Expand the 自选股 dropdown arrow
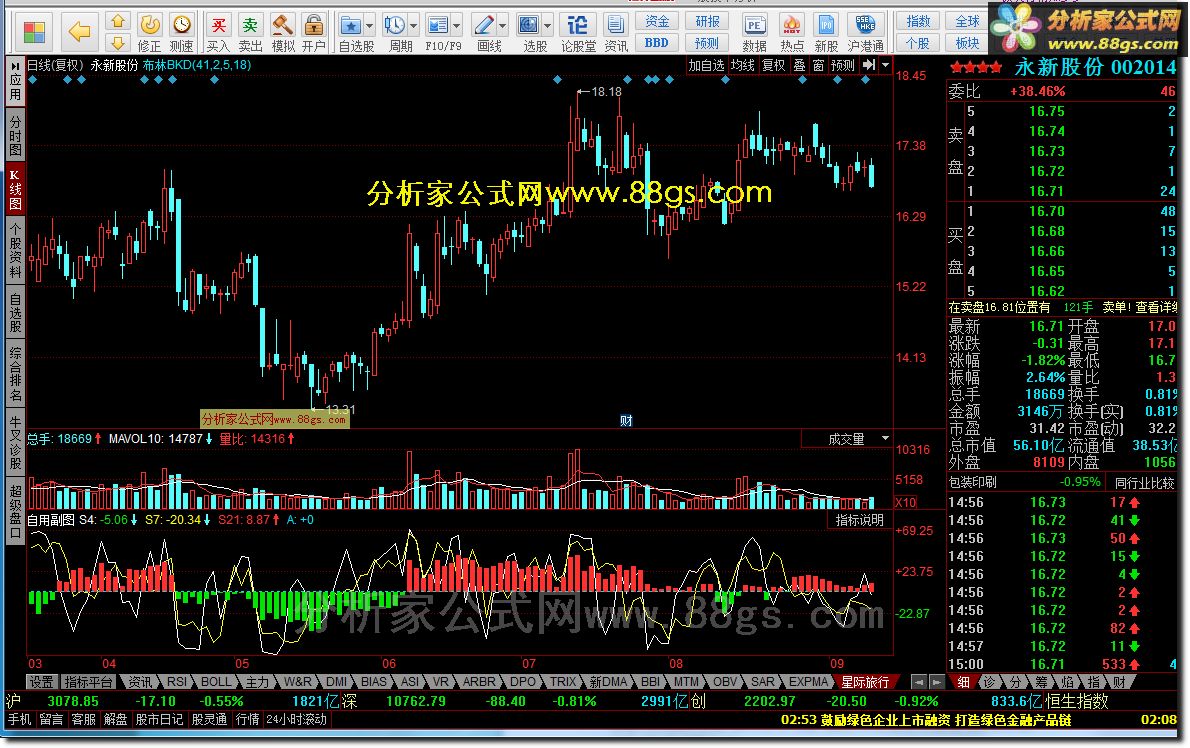This screenshot has width=1190, height=748. [x=369, y=26]
